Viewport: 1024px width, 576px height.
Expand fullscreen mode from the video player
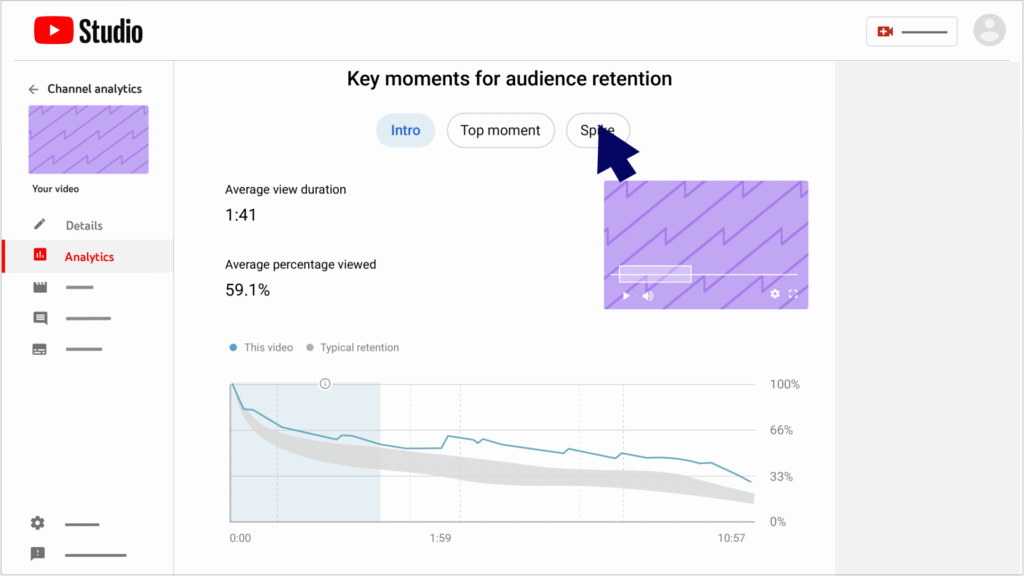793,294
